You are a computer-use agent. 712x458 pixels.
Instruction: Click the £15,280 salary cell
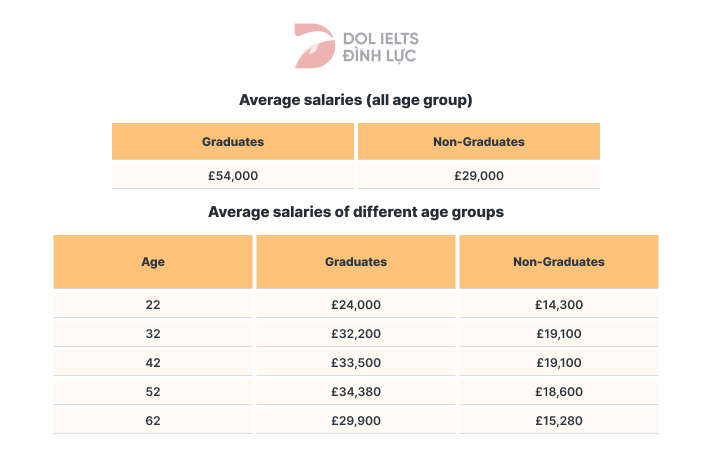click(559, 420)
